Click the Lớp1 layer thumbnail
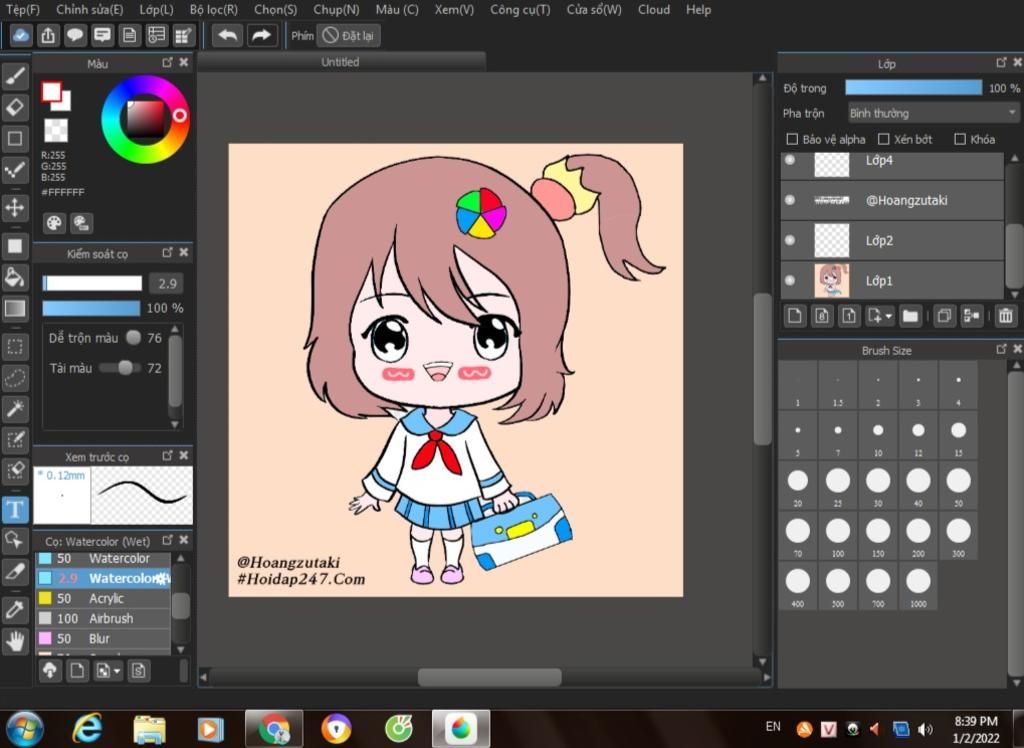 tap(831, 281)
